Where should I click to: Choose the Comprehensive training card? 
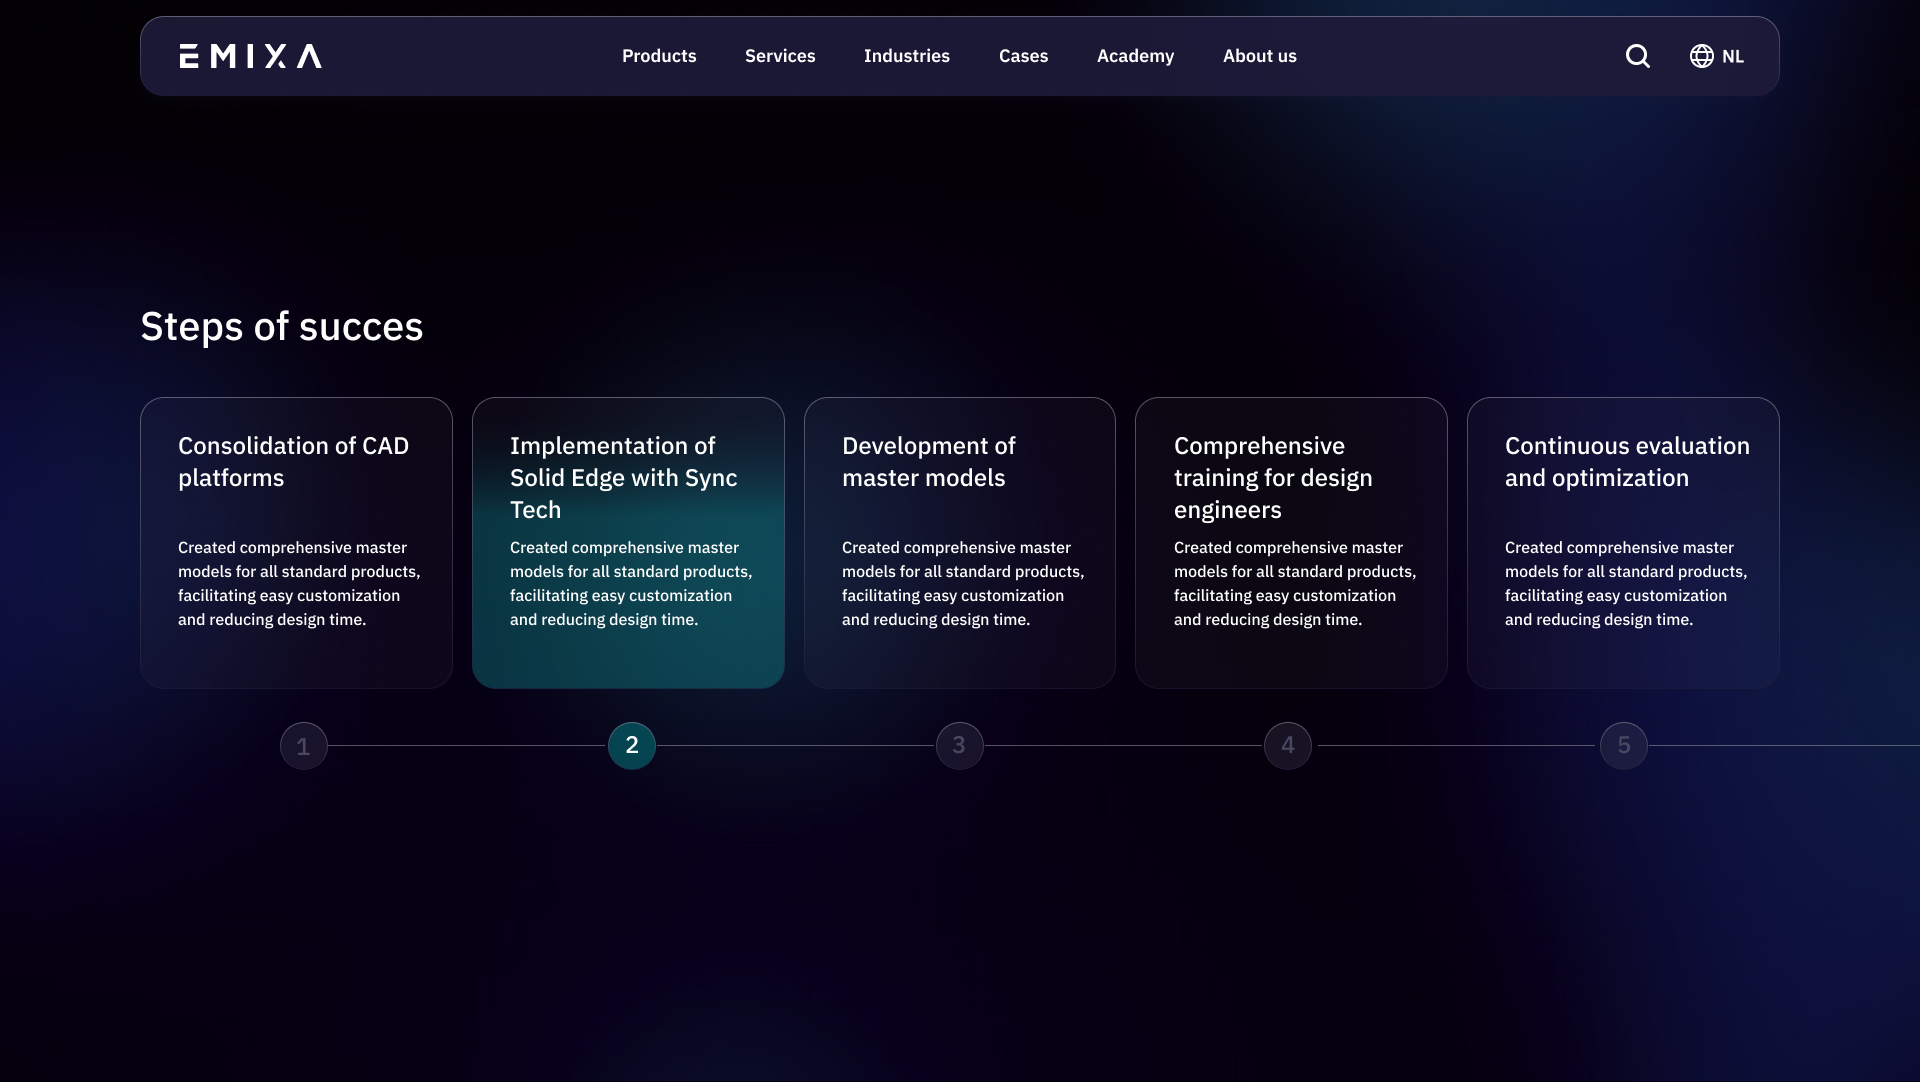tap(1291, 542)
